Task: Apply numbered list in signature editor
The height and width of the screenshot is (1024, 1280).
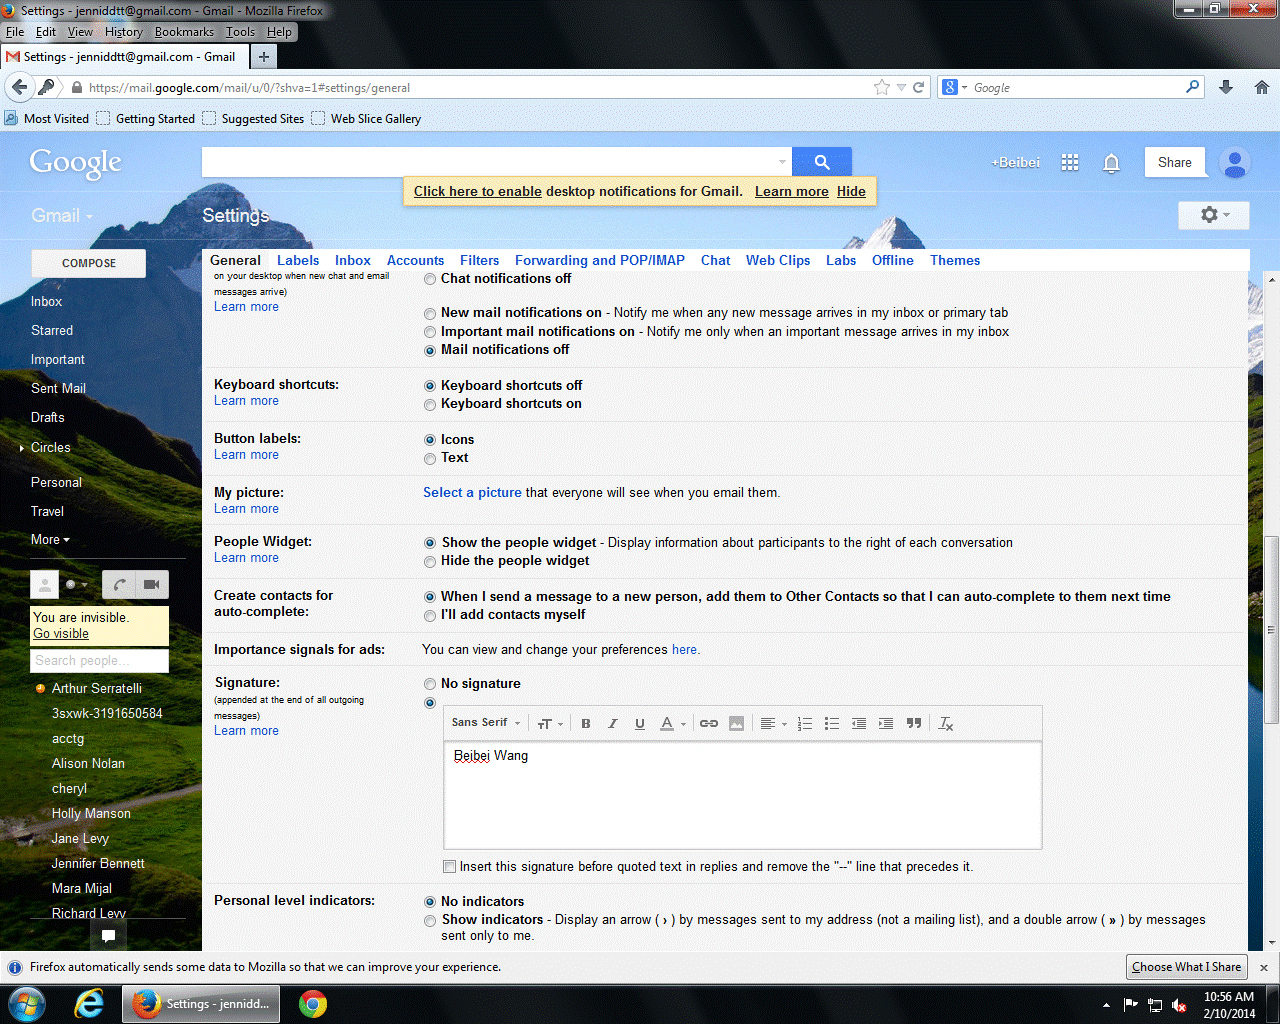Action: 805,723
